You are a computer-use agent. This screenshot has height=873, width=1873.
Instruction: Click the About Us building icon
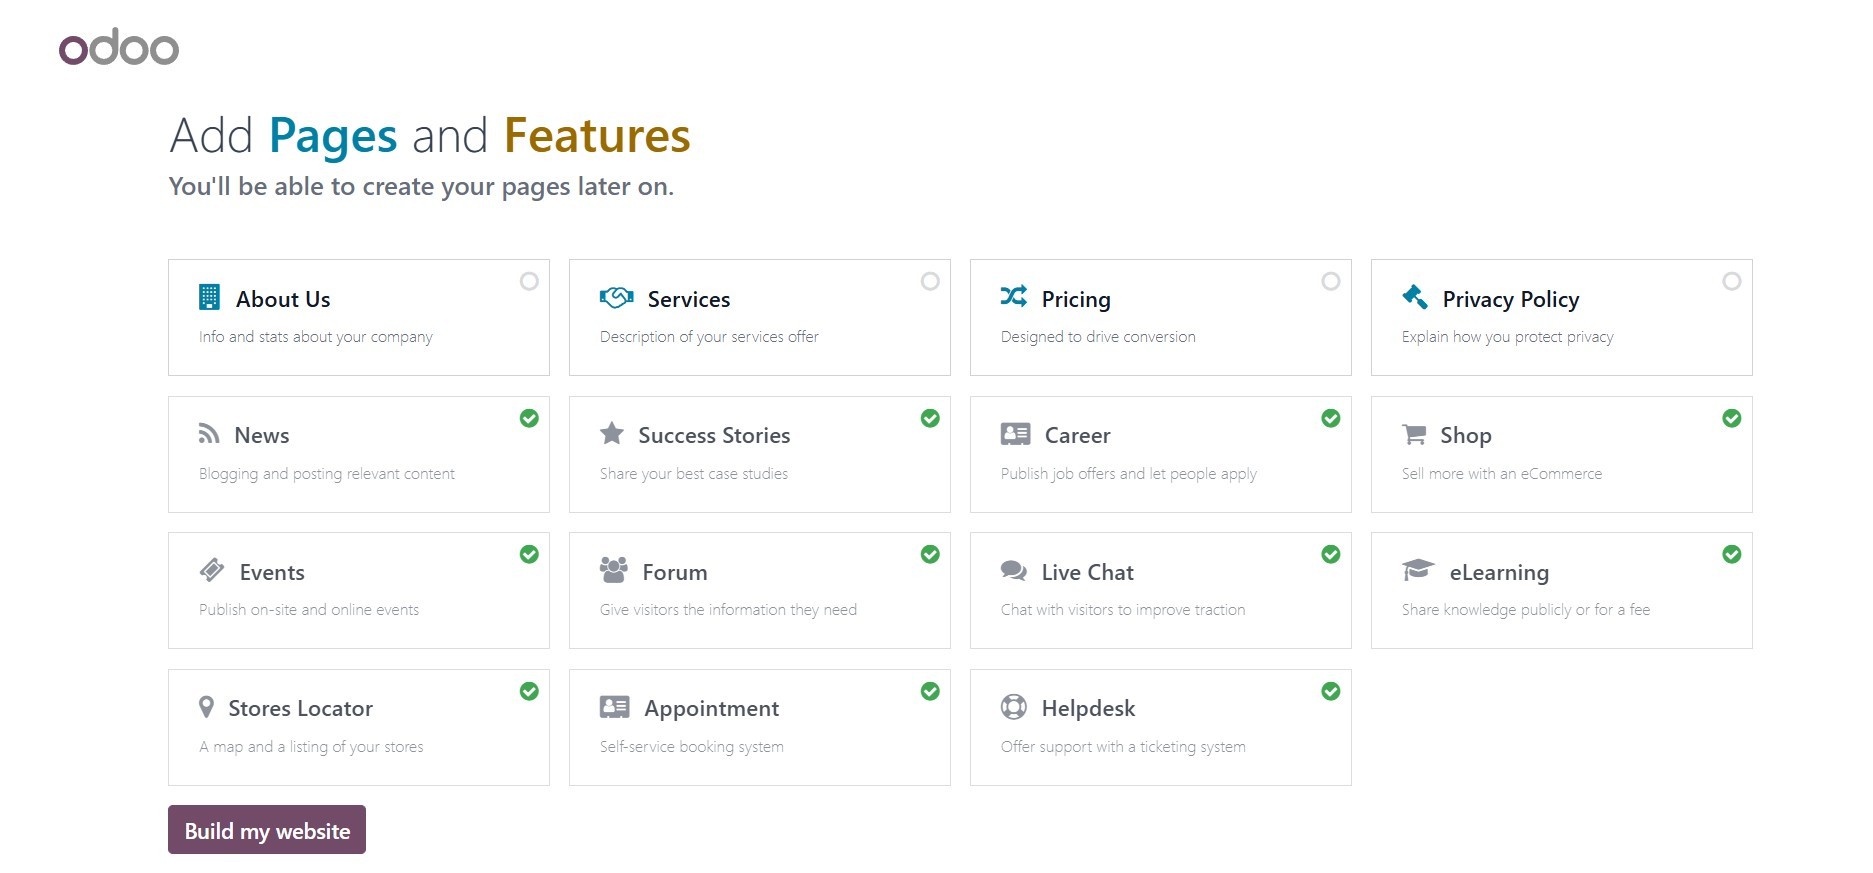209,297
